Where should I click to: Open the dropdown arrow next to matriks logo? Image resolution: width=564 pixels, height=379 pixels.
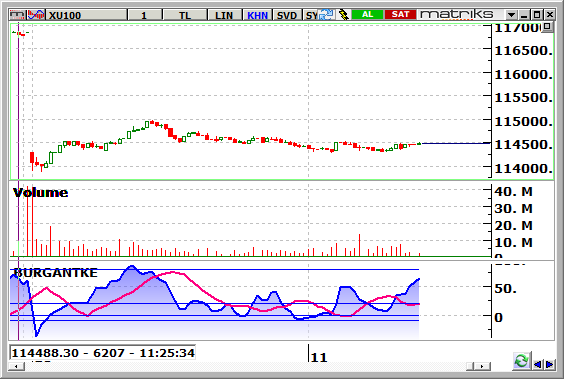(511, 15)
